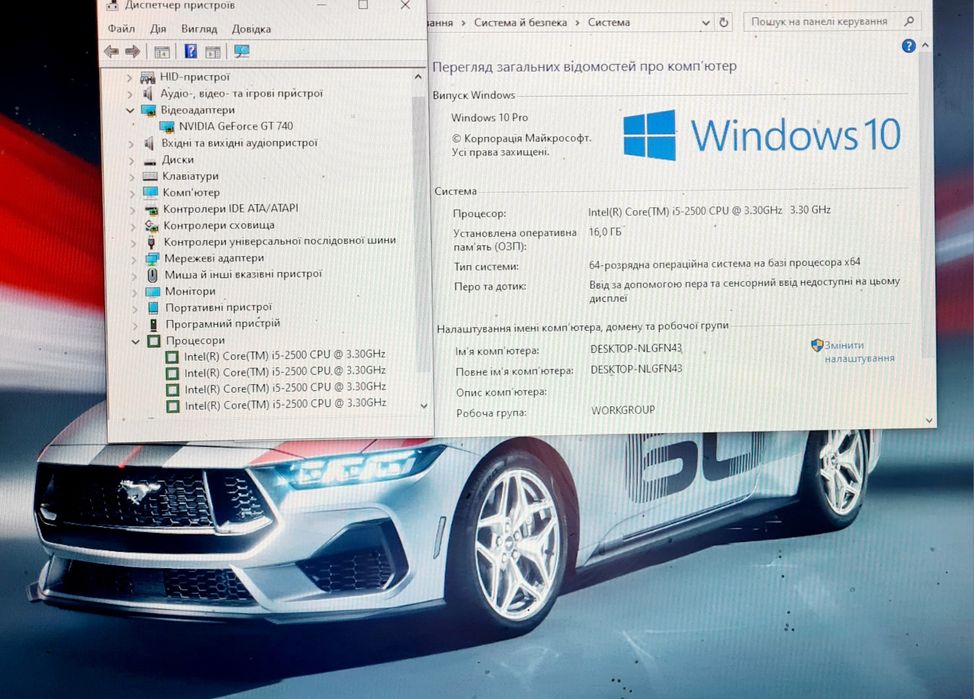974x699 pixels.
Task: Expand Вхідні та вихідні аудіопристрої node
Action: [131, 144]
